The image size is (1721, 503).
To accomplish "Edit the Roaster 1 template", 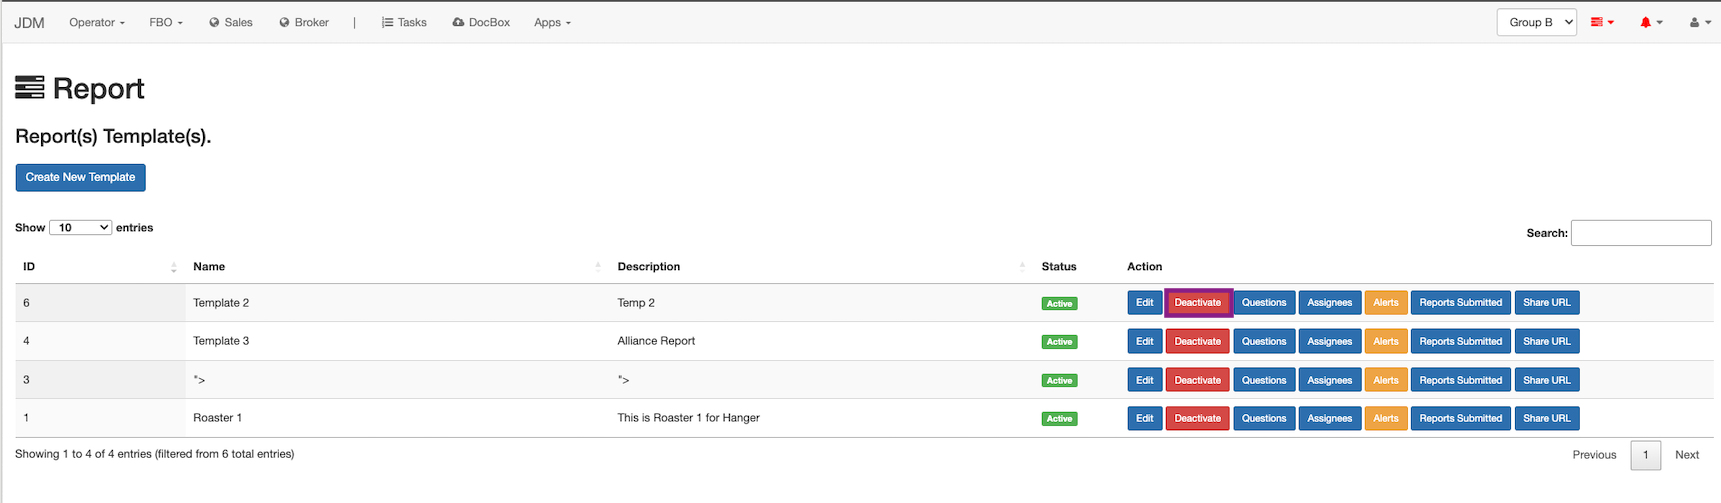I will pyautogui.click(x=1144, y=419).
